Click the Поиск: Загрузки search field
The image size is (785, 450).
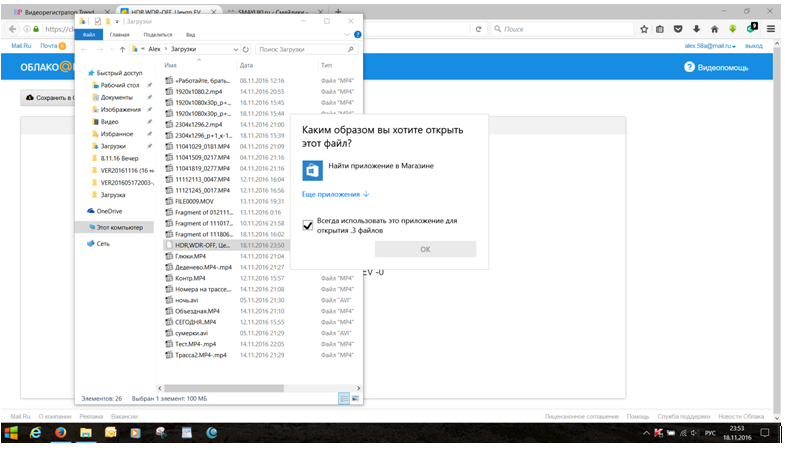coord(300,48)
